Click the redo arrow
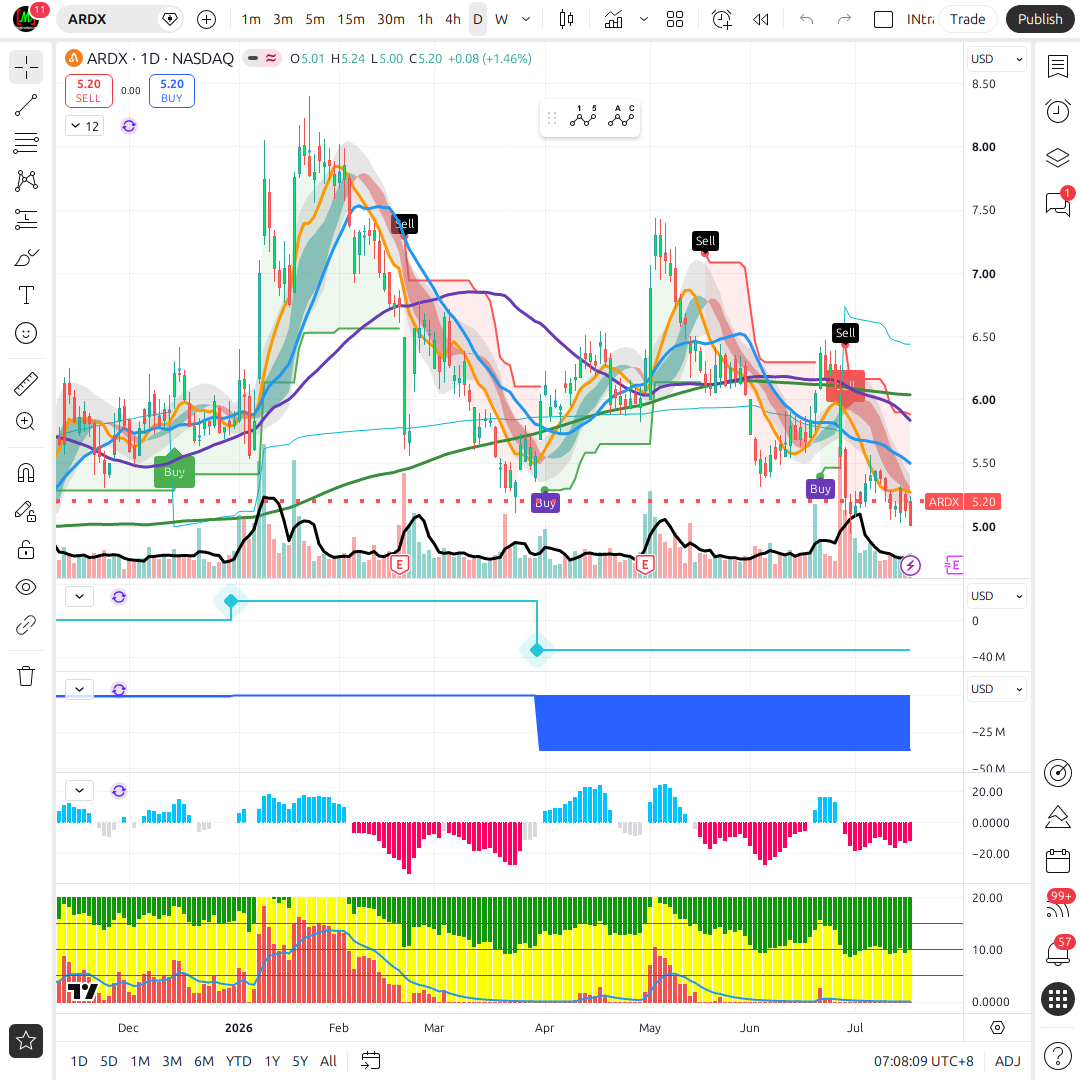This screenshot has height=1080, width=1080. (844, 19)
